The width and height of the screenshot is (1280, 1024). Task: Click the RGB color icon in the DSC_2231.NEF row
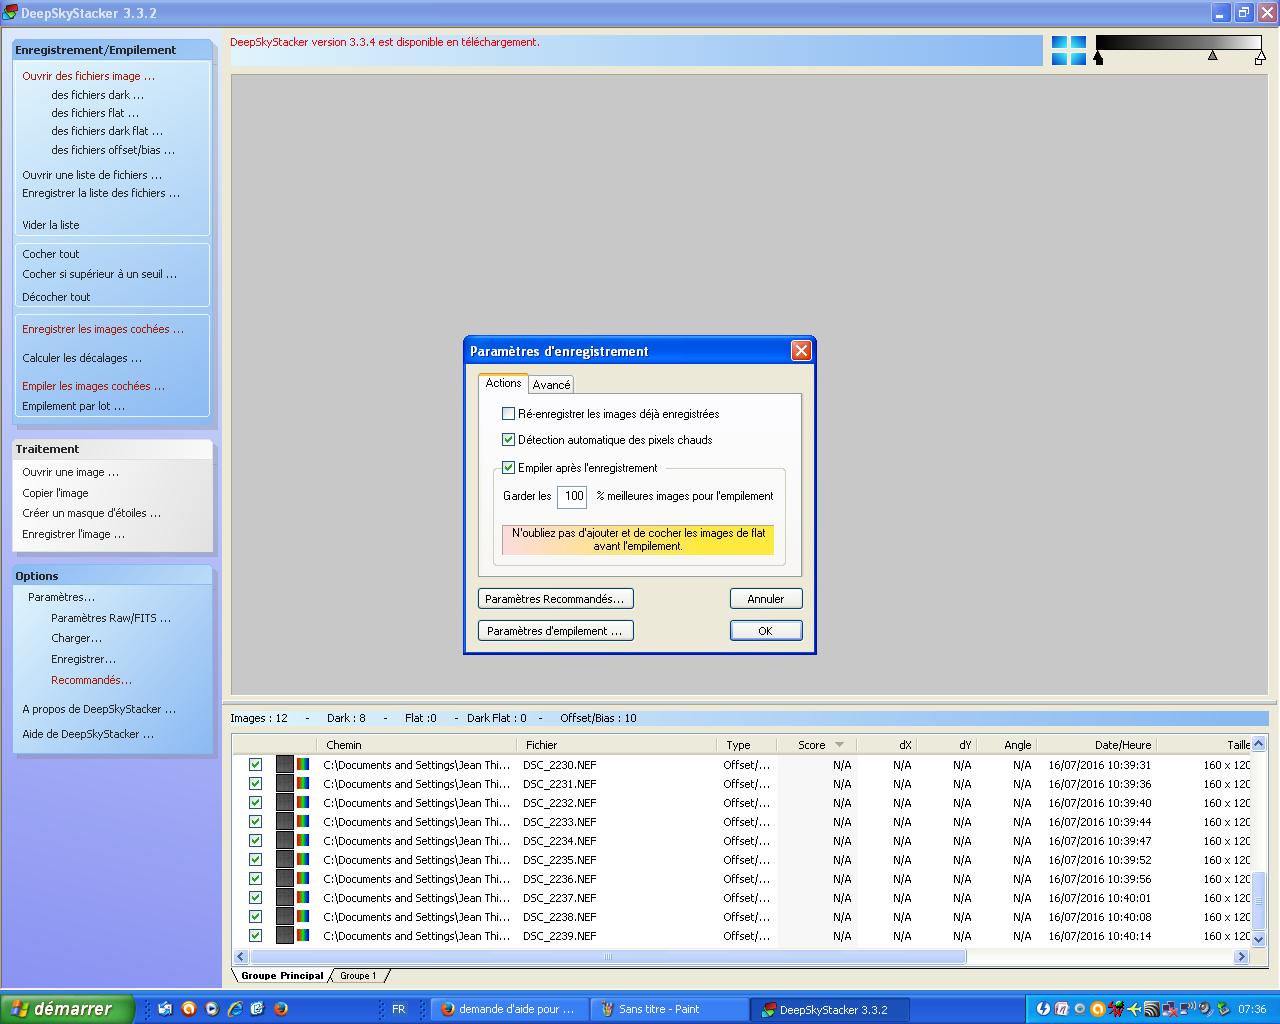click(303, 784)
